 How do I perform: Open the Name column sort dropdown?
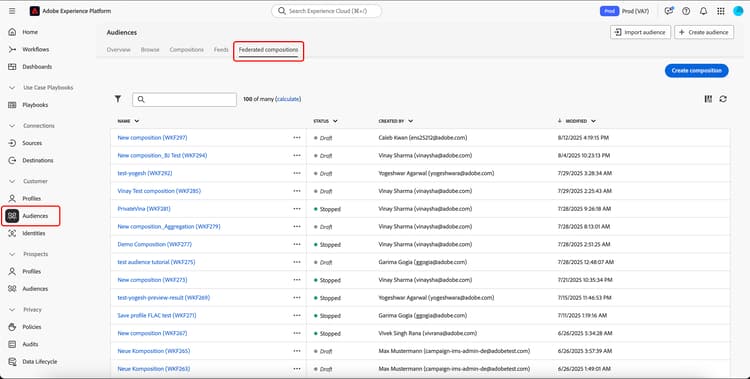pos(137,121)
